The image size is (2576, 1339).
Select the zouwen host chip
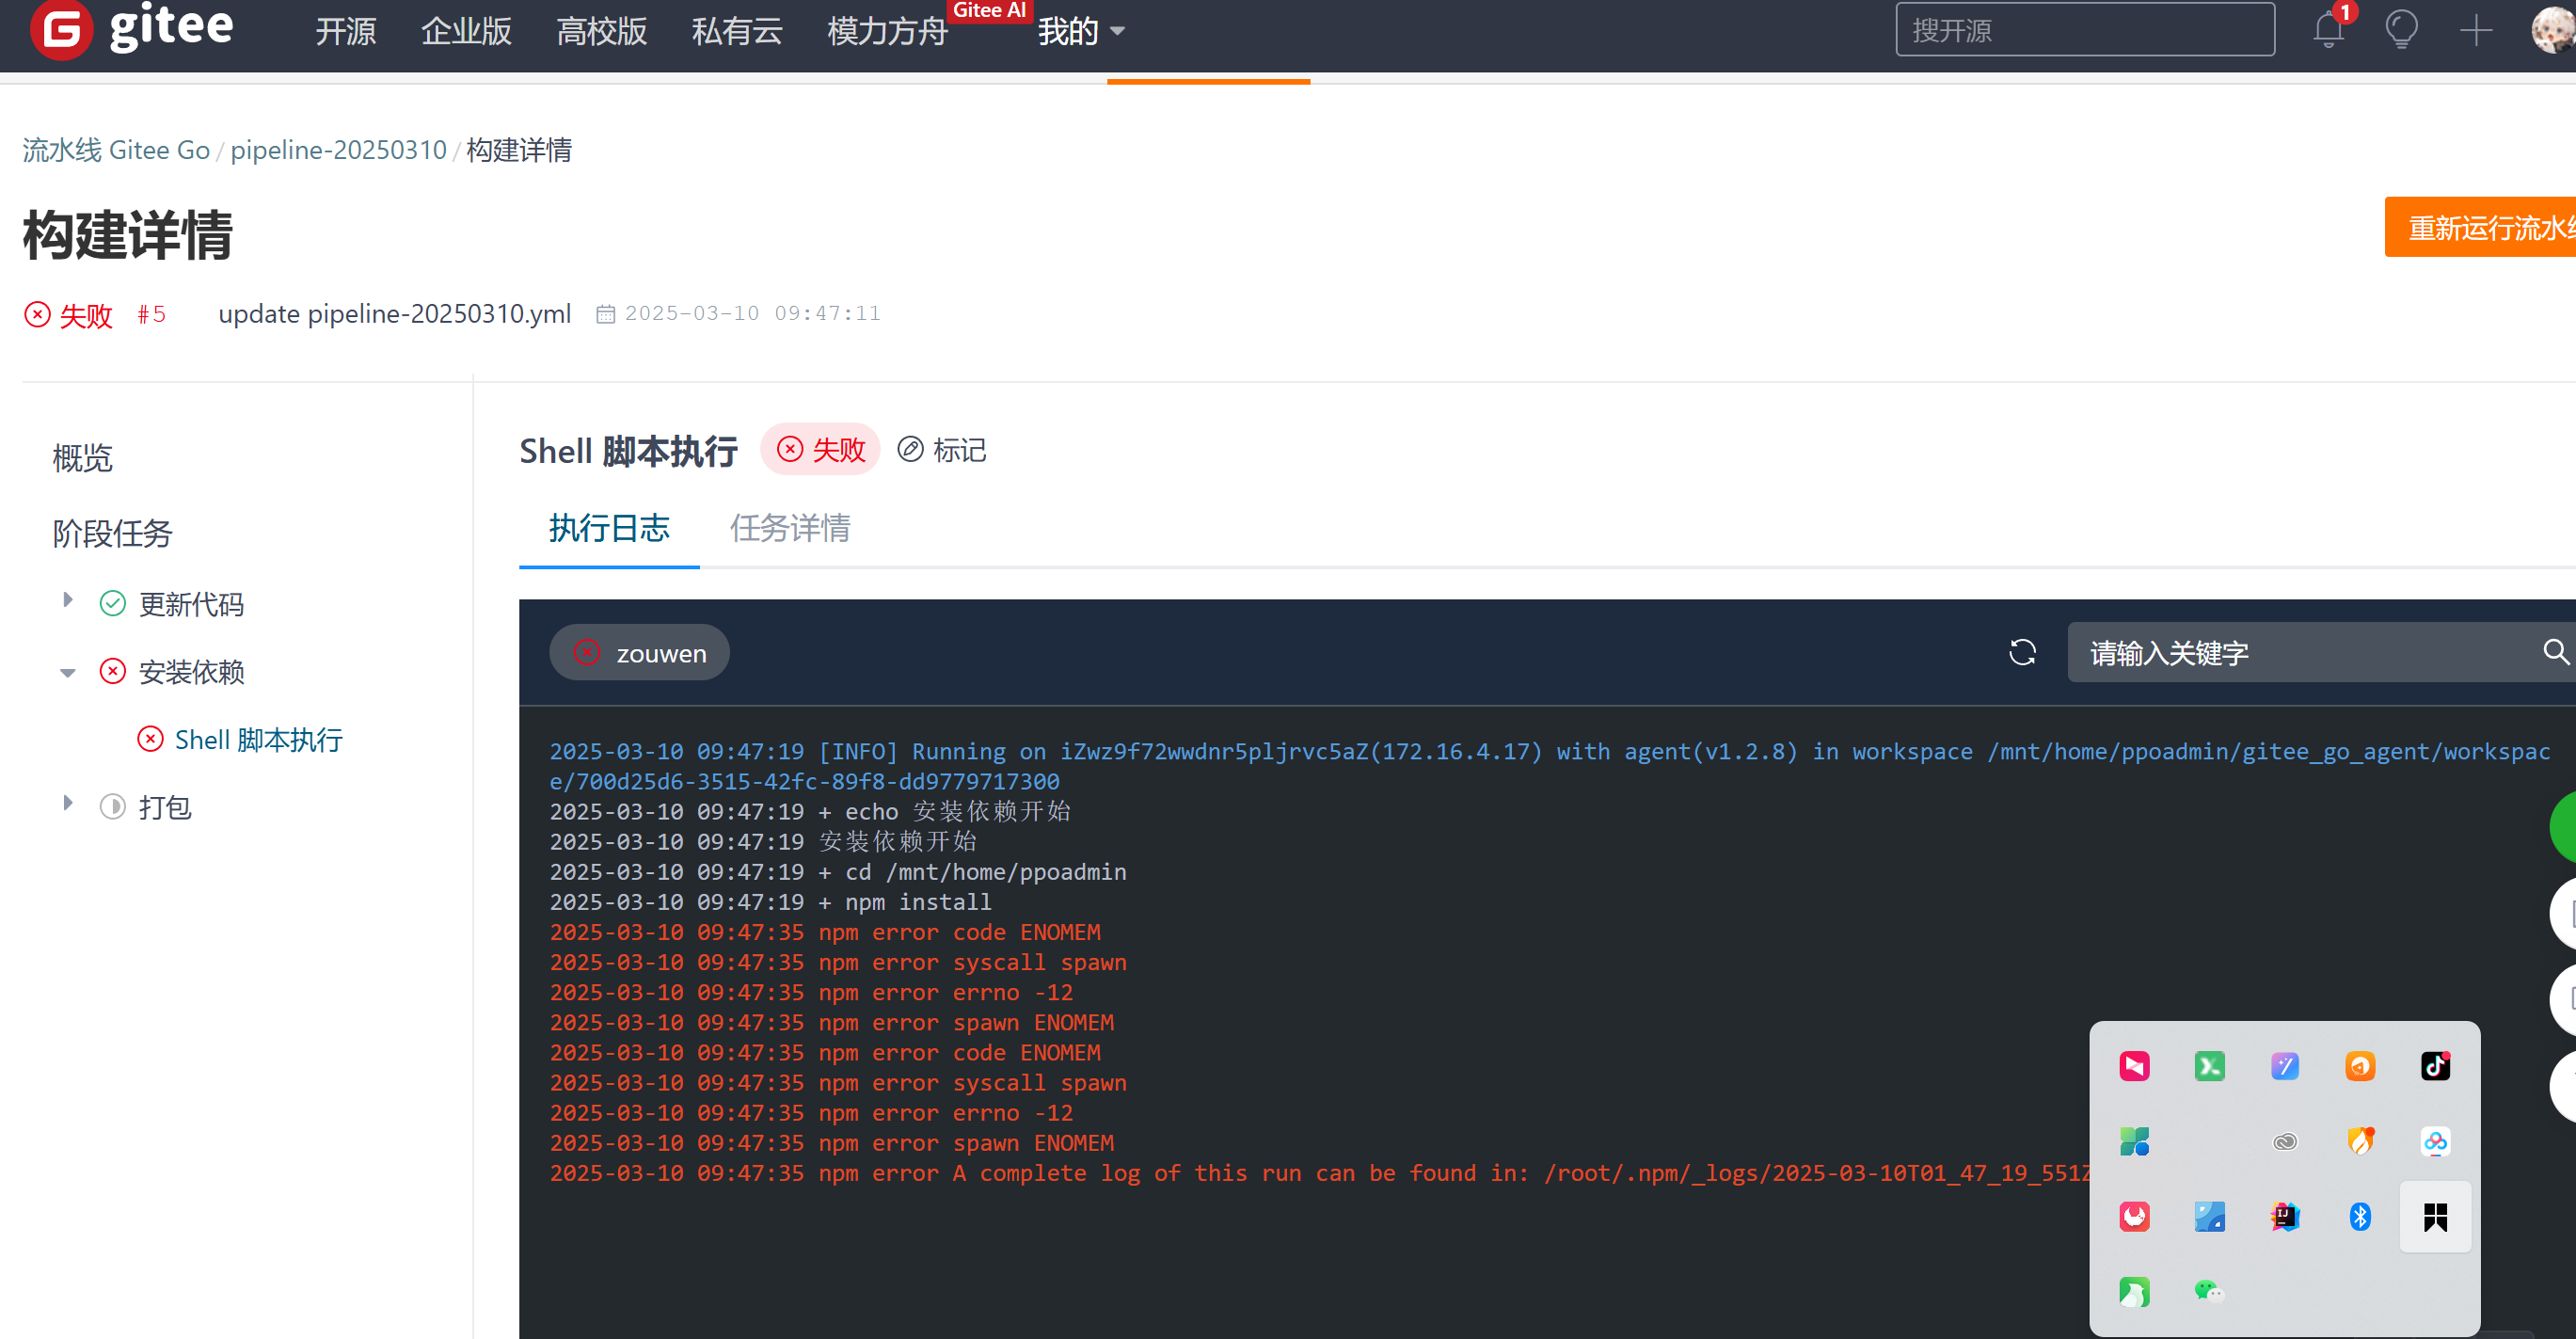click(639, 653)
